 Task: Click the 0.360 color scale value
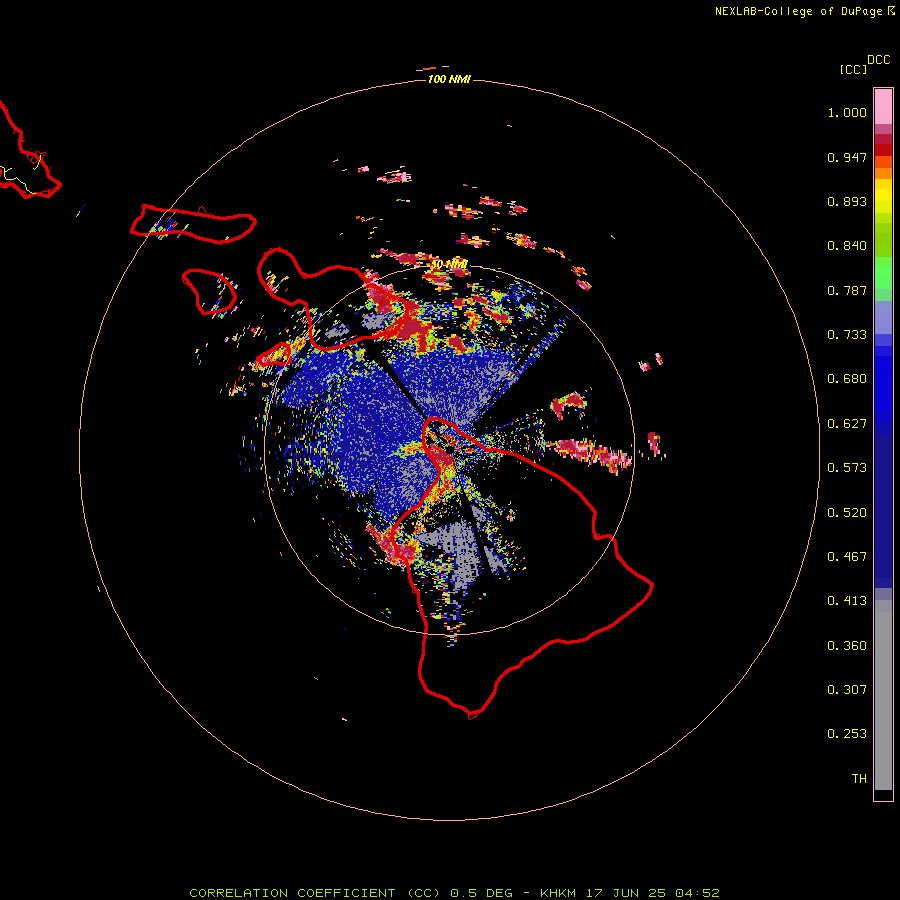[x=847, y=646]
